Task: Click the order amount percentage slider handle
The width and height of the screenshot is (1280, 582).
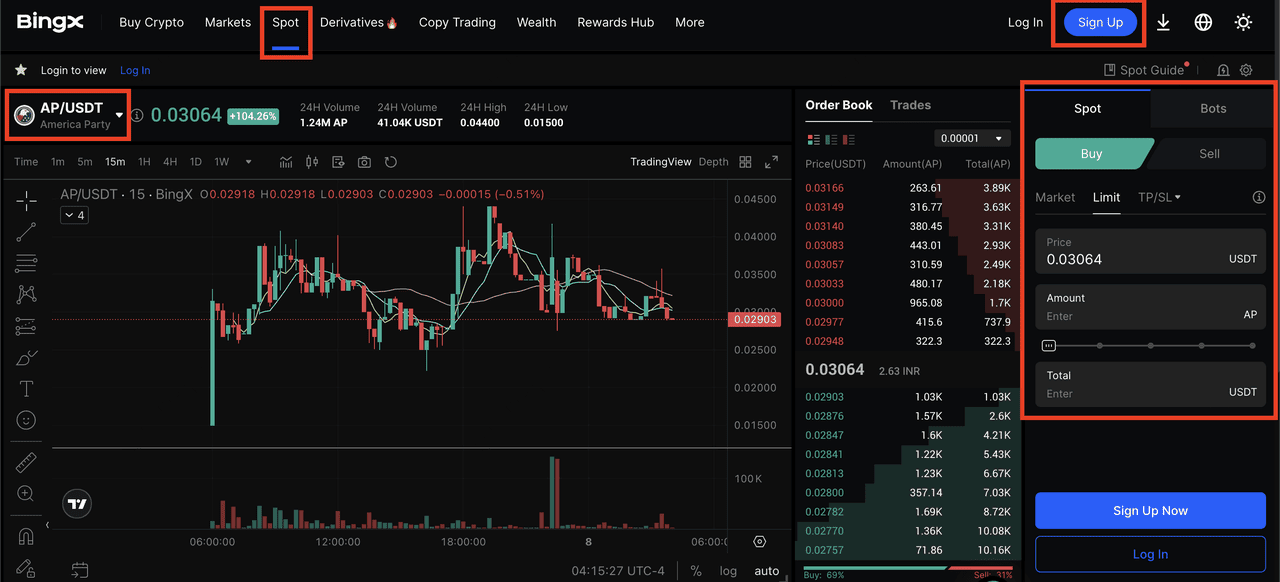Action: coord(1048,345)
